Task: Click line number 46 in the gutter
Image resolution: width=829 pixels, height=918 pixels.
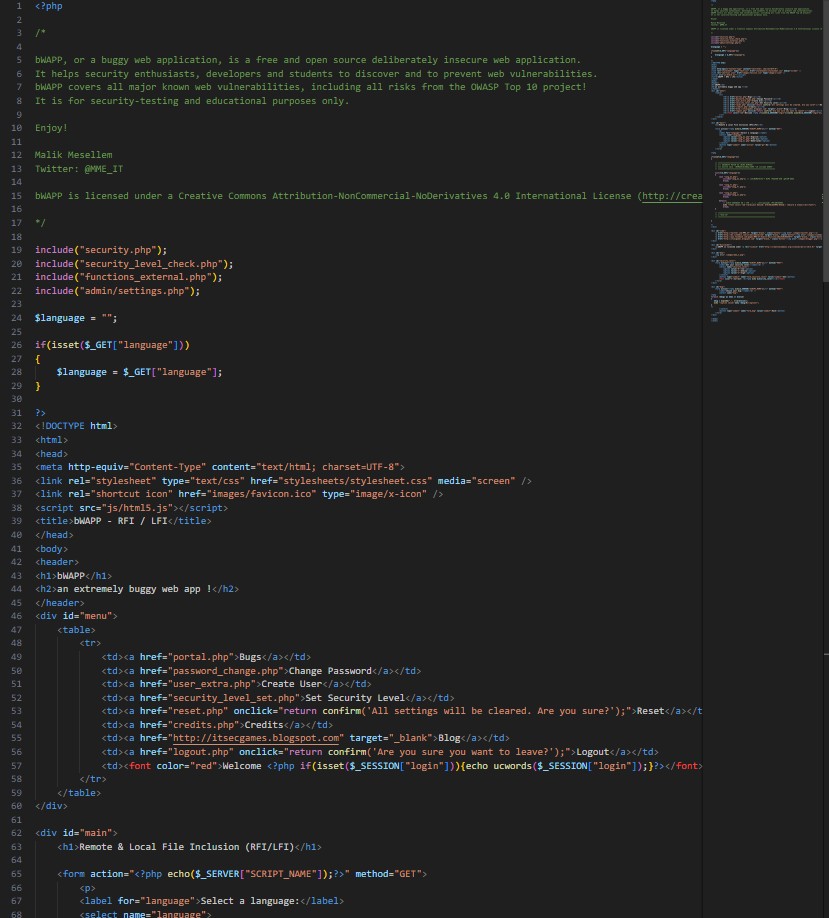Action: click(x=15, y=616)
